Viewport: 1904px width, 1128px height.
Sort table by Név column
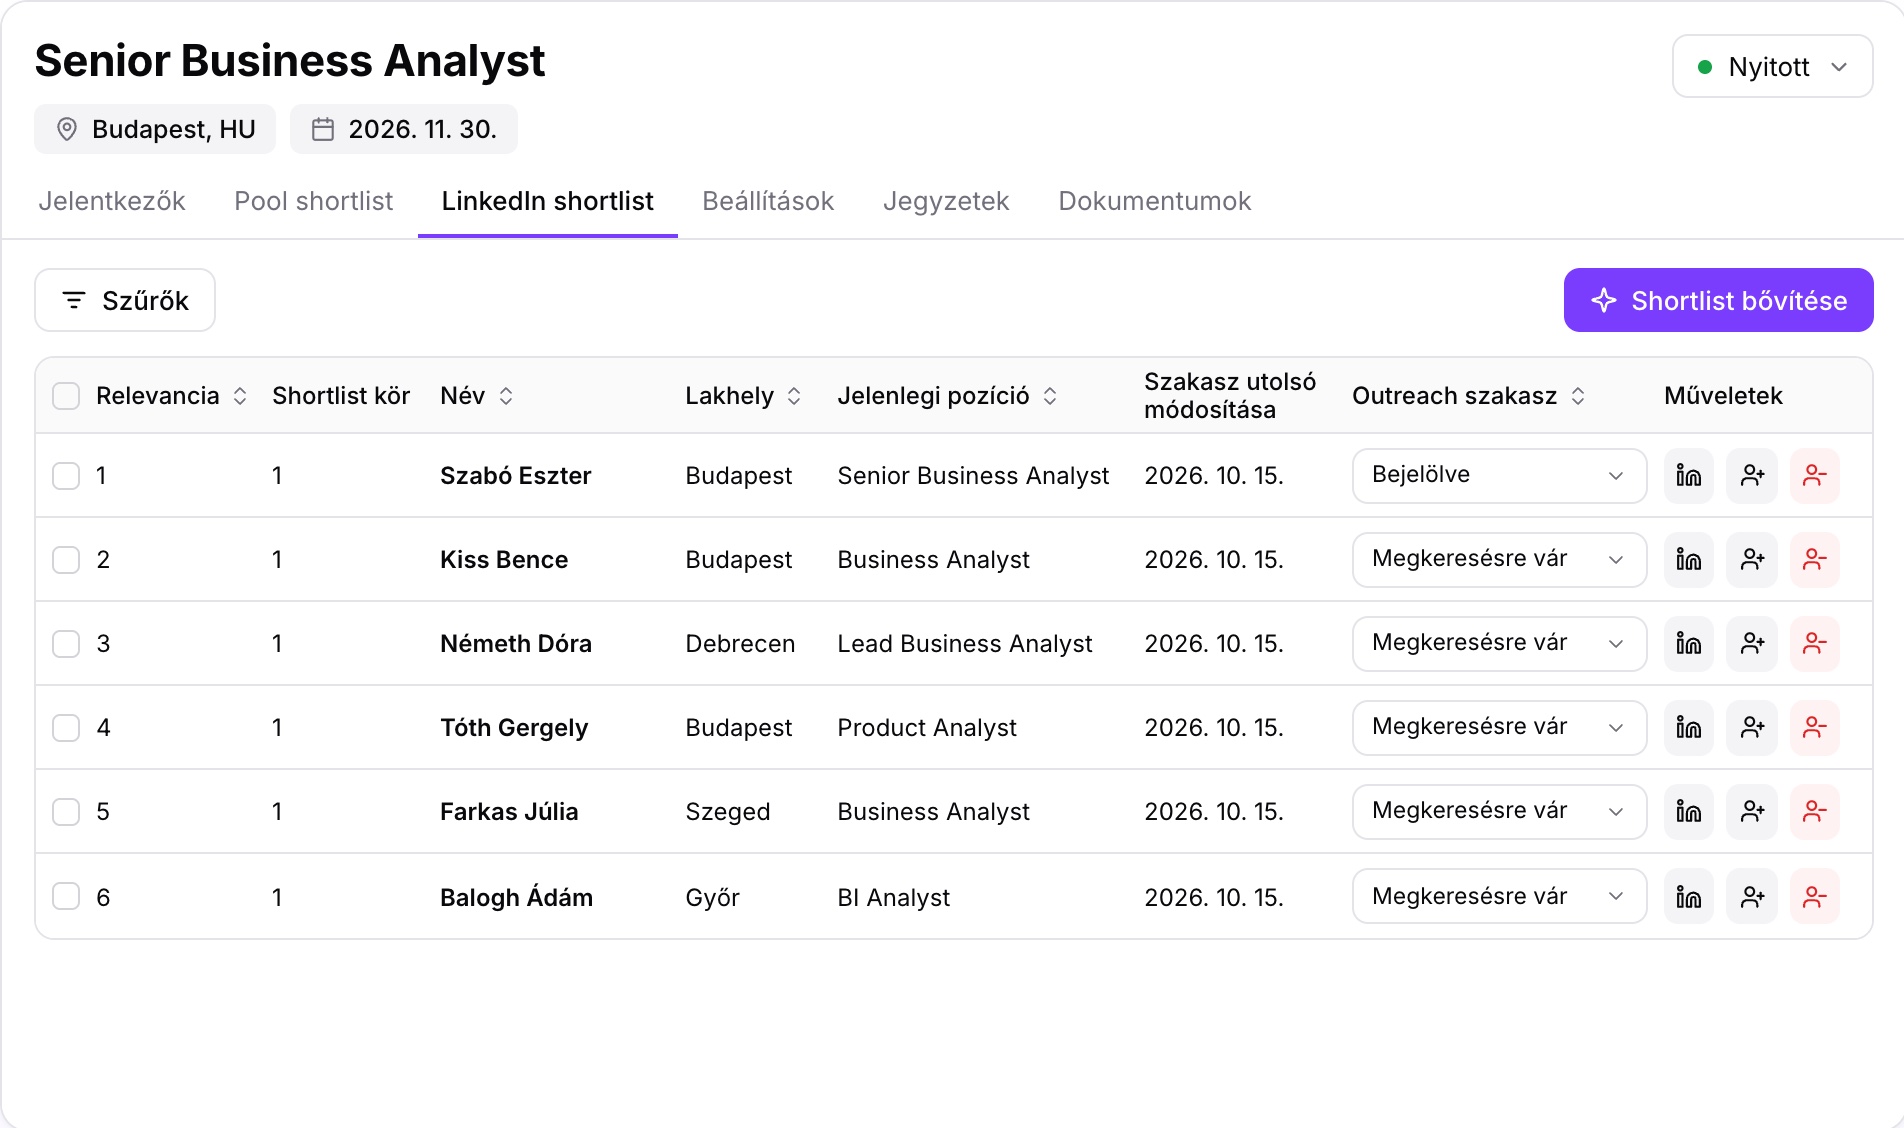(x=477, y=396)
